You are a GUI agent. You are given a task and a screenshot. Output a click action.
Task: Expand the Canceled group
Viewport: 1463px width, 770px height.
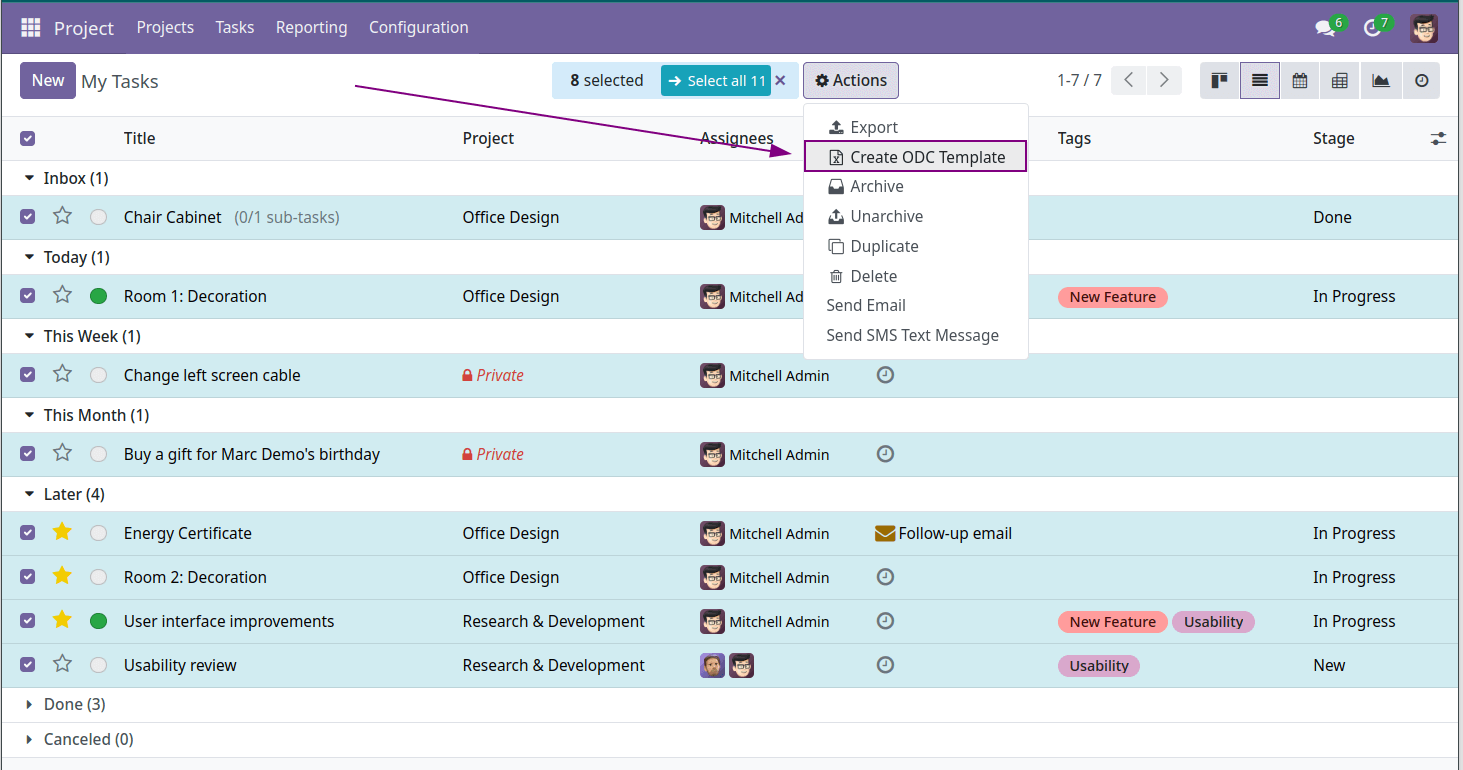pyautogui.click(x=30, y=739)
